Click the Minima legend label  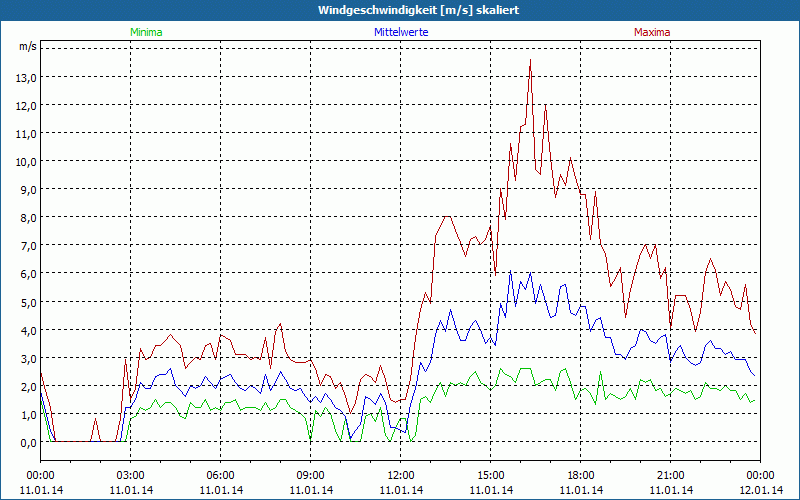click(x=146, y=32)
